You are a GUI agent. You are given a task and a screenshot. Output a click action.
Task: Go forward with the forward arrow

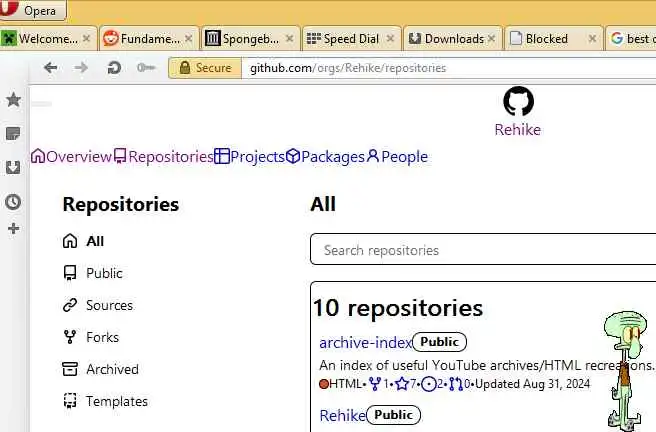81,67
